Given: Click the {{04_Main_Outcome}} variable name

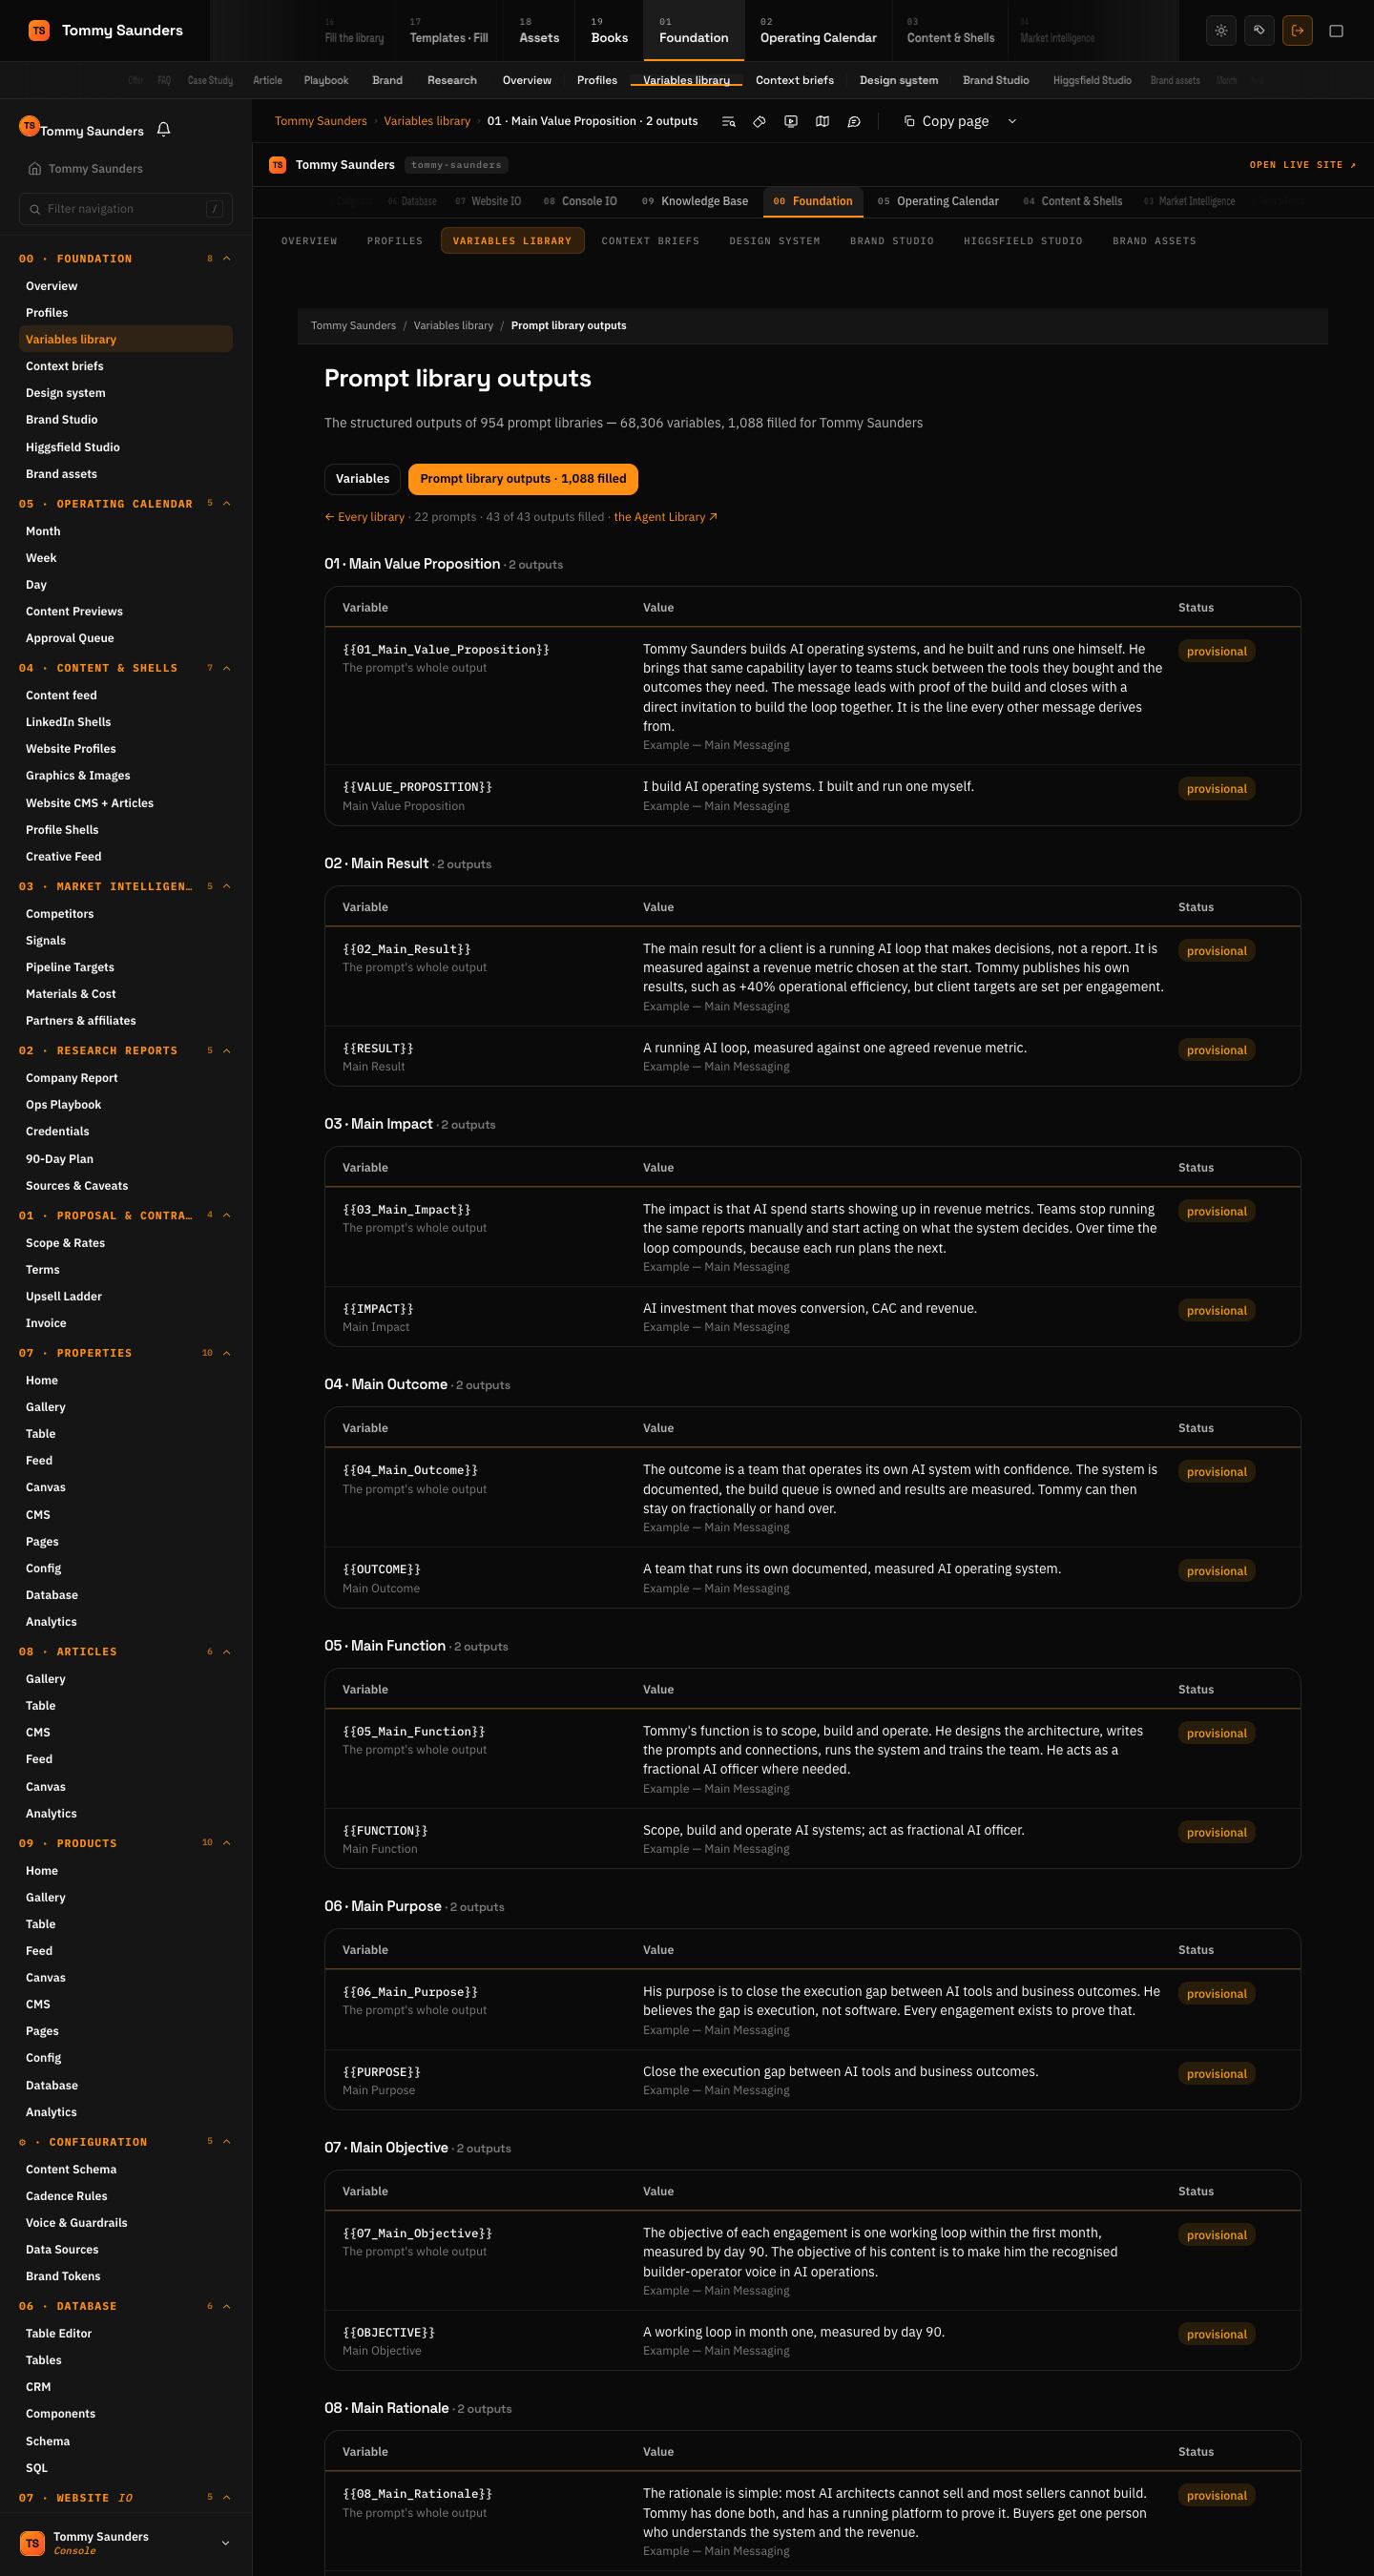Looking at the screenshot, I should [410, 1470].
